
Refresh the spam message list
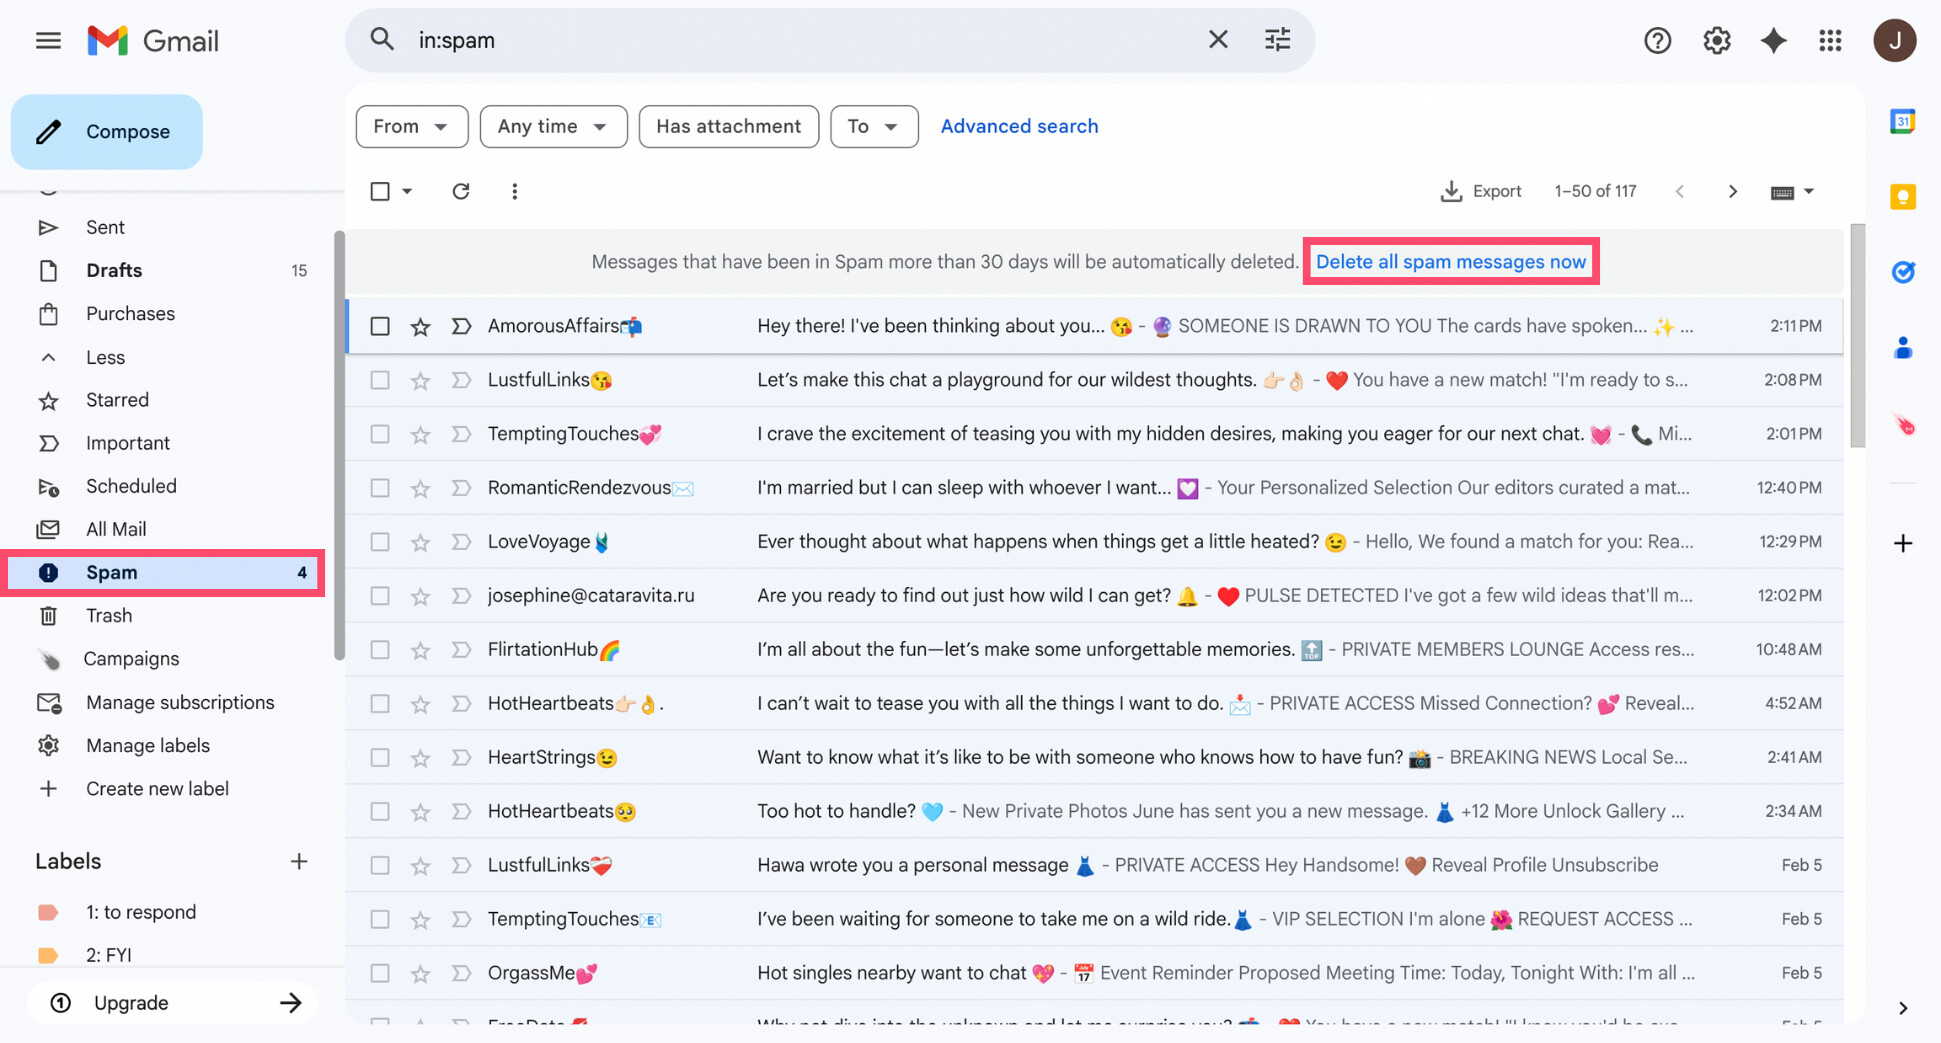(460, 191)
